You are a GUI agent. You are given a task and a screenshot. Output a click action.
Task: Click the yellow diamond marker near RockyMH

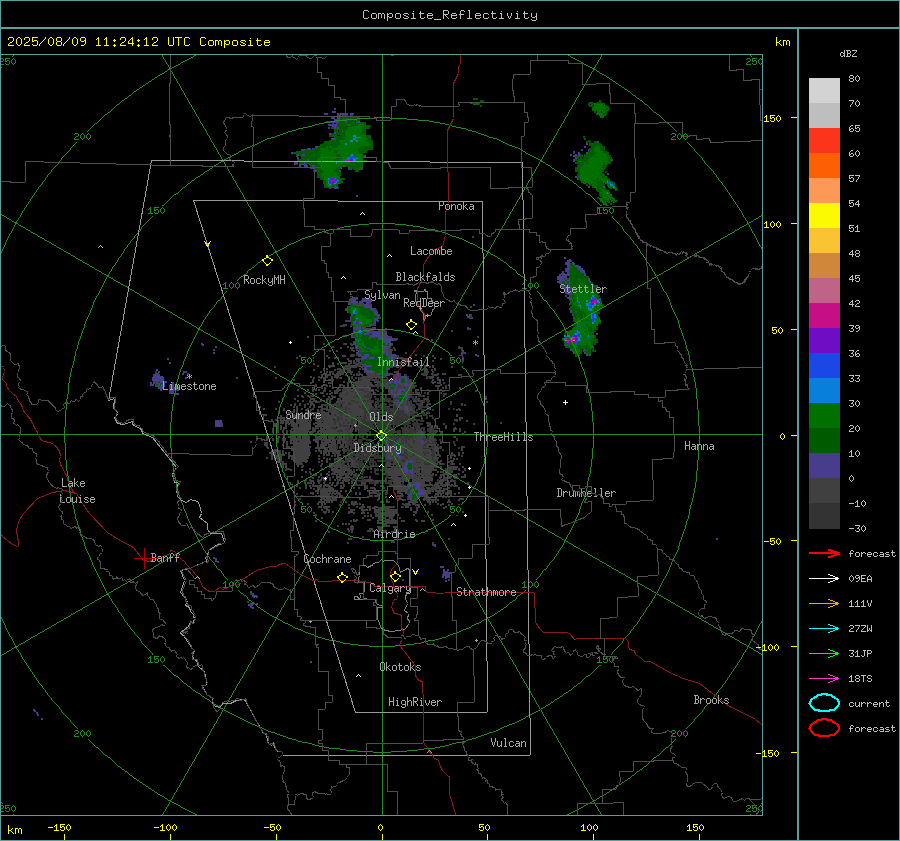pos(267,261)
